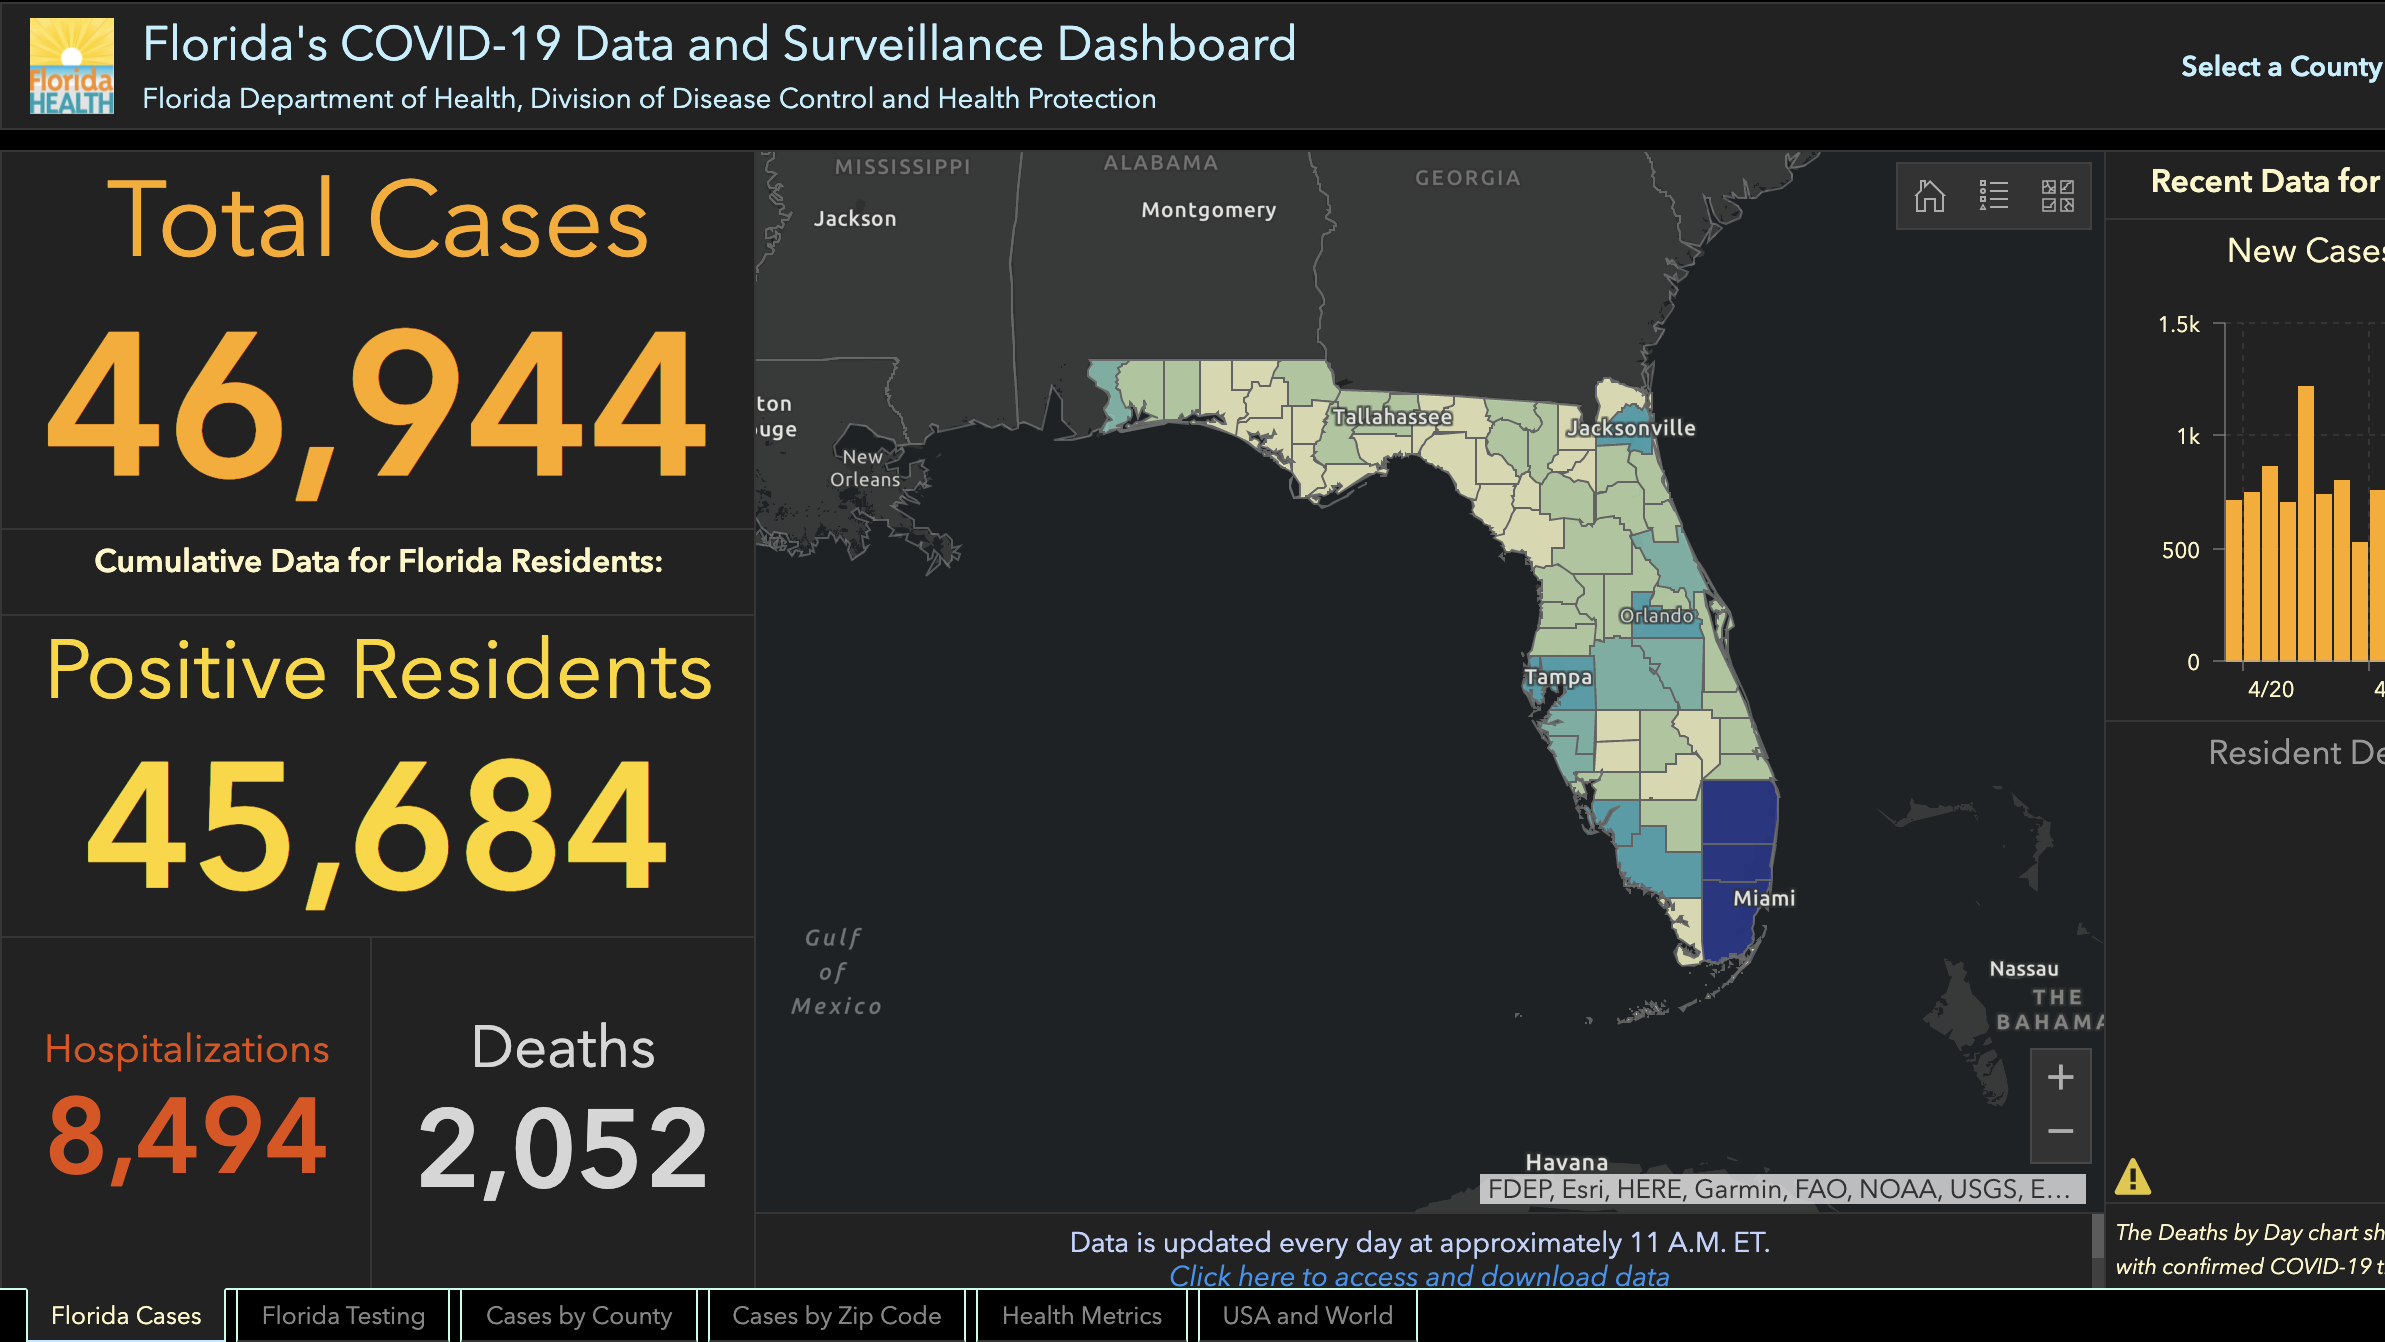The width and height of the screenshot is (2385, 1342).
Task: Click the access and download data link
Action: (x=1419, y=1277)
